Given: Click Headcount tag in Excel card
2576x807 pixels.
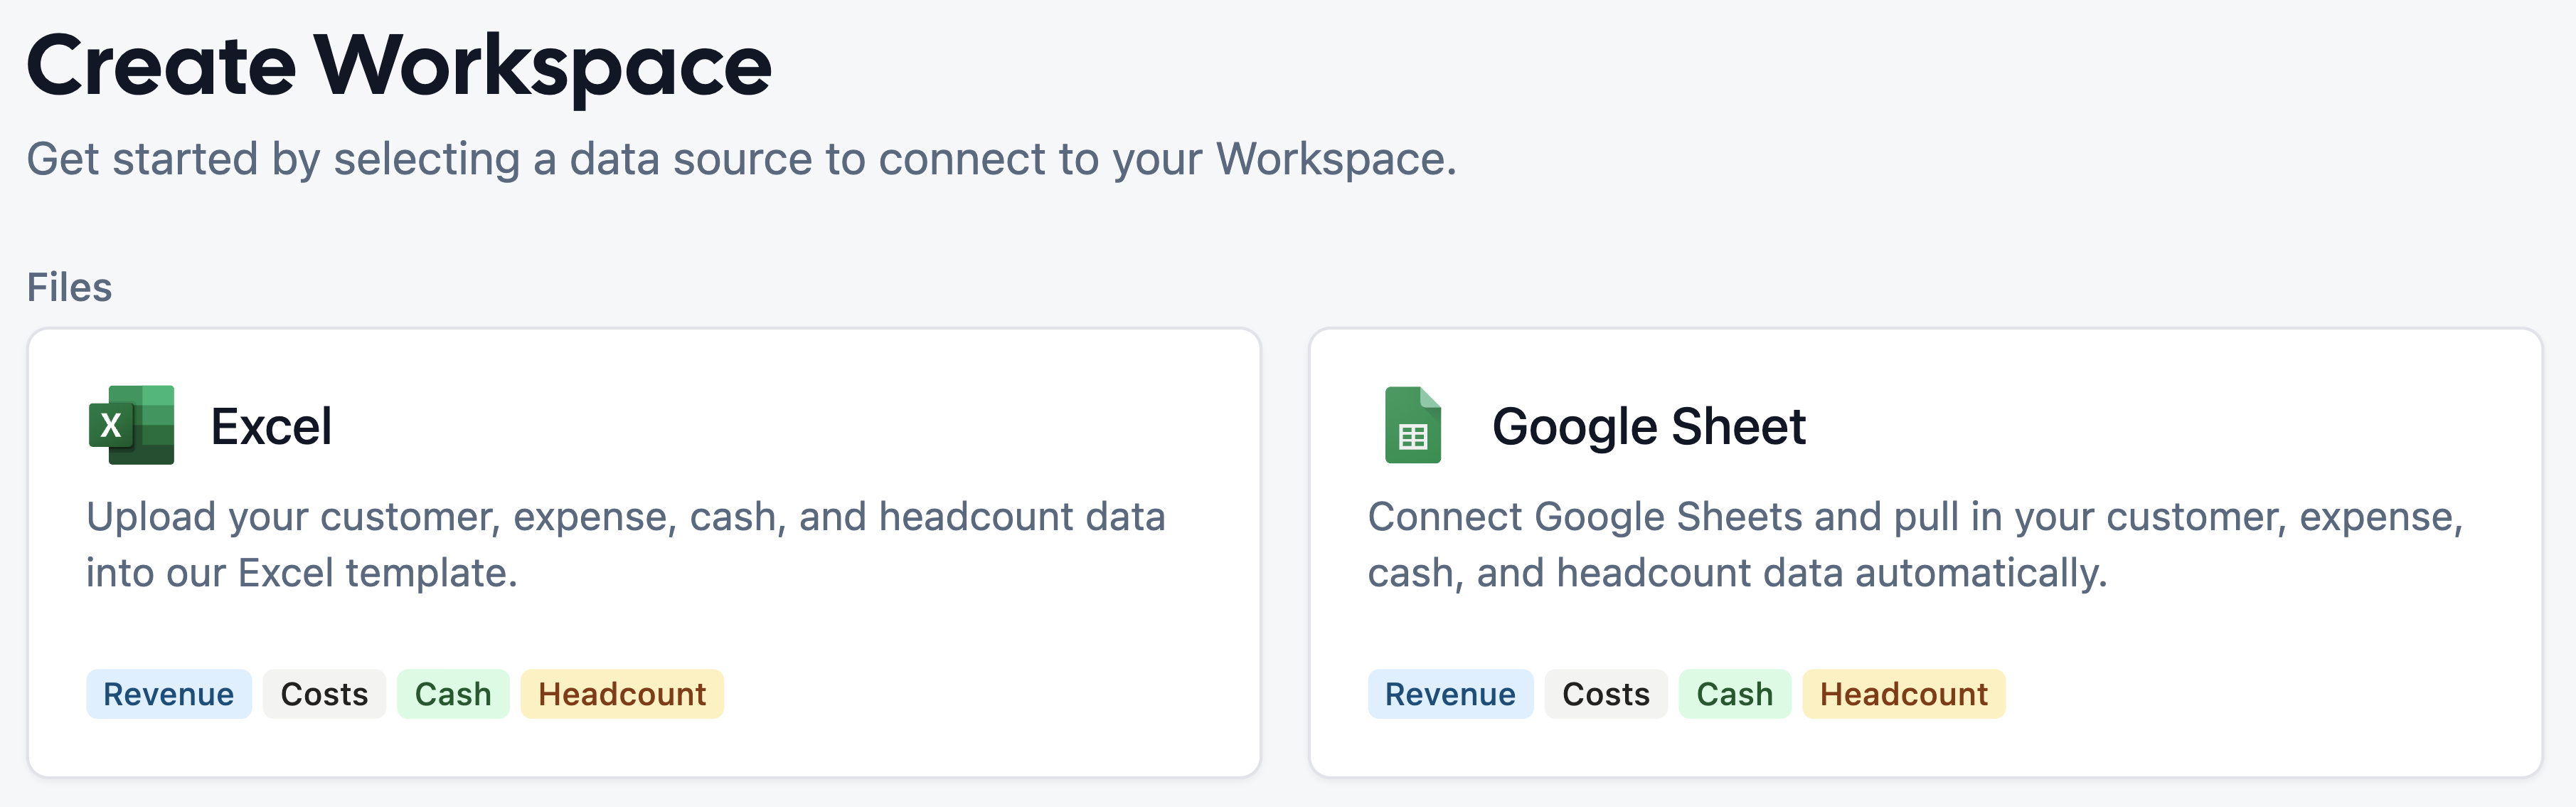Looking at the screenshot, I should click(622, 694).
